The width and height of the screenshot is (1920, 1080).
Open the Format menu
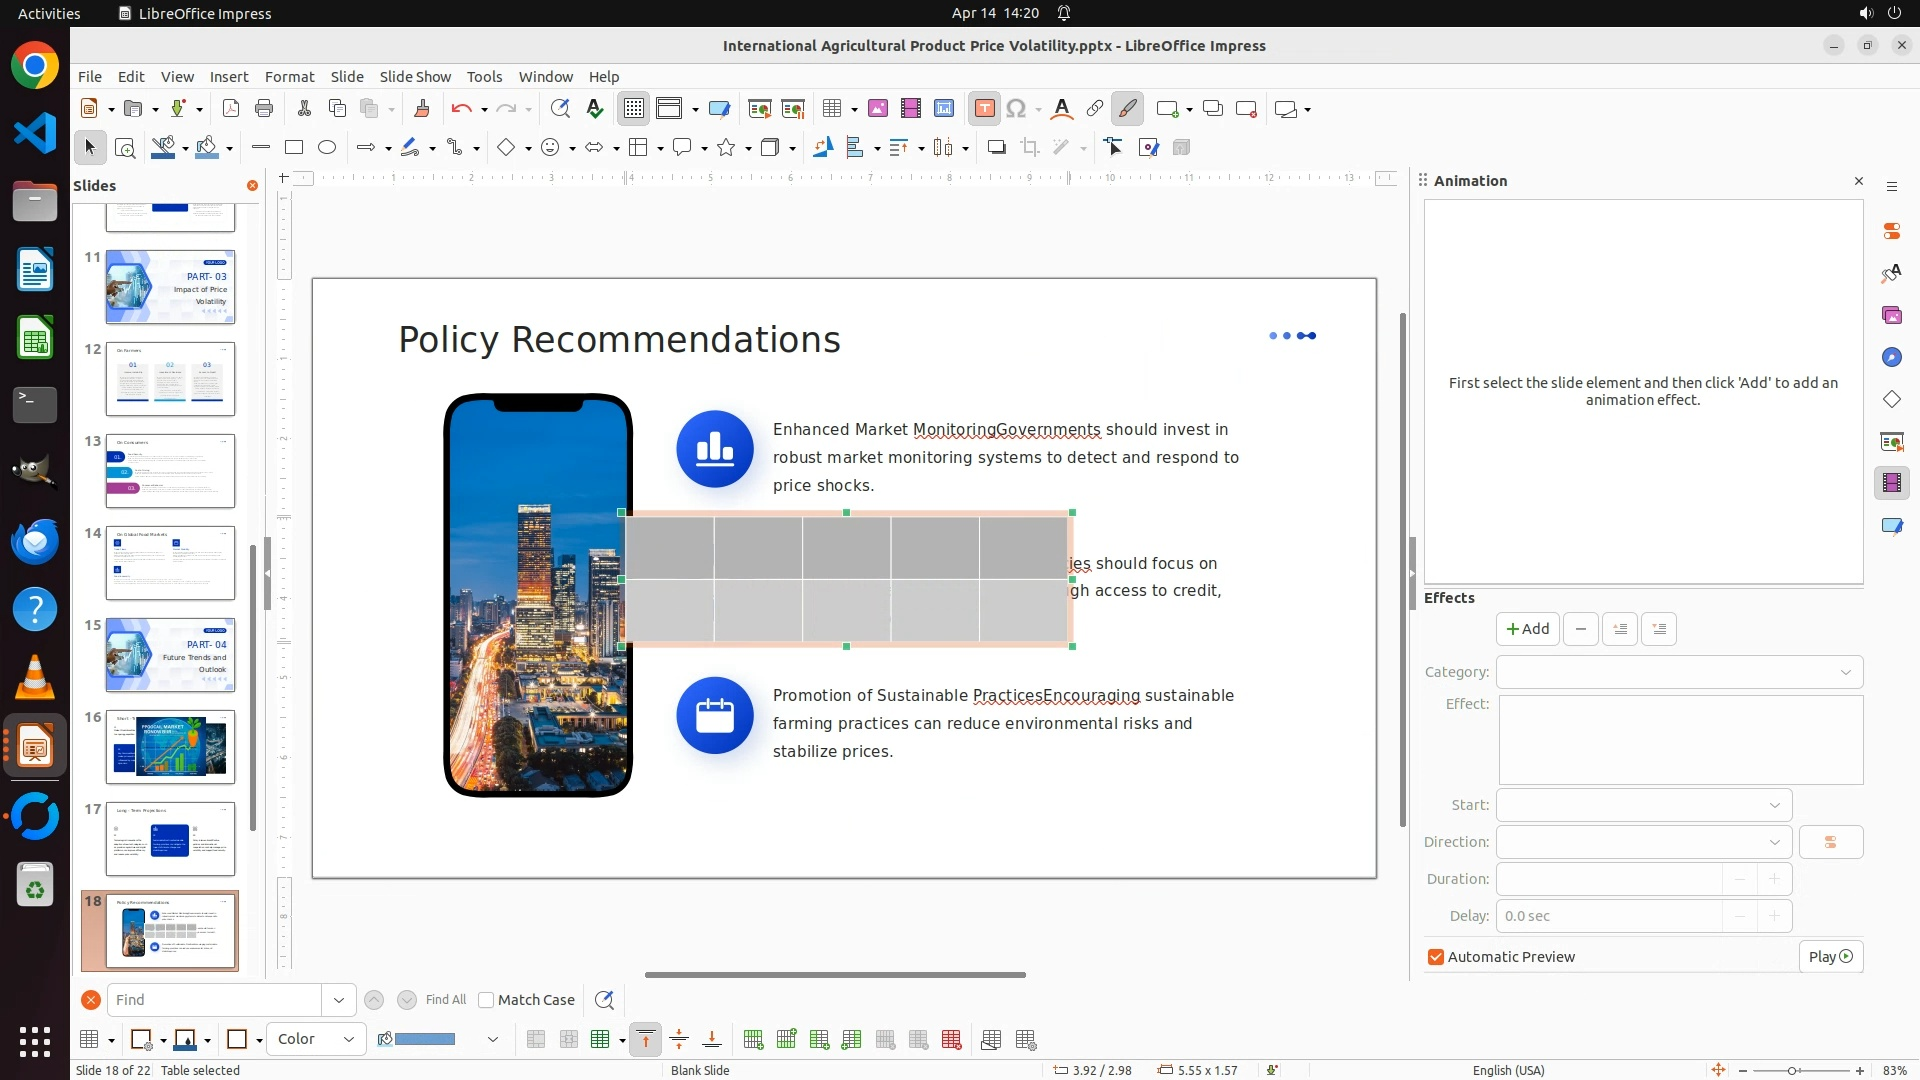pos(289,76)
